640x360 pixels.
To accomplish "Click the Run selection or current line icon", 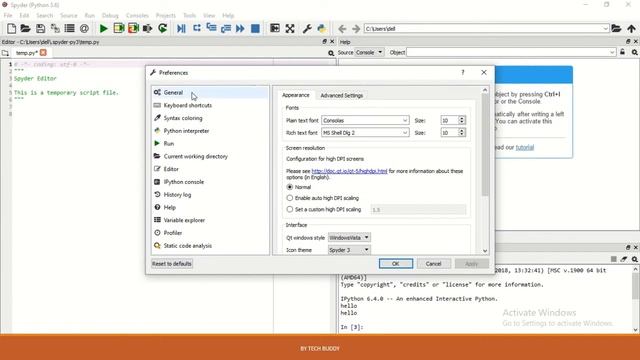I will (148, 28).
